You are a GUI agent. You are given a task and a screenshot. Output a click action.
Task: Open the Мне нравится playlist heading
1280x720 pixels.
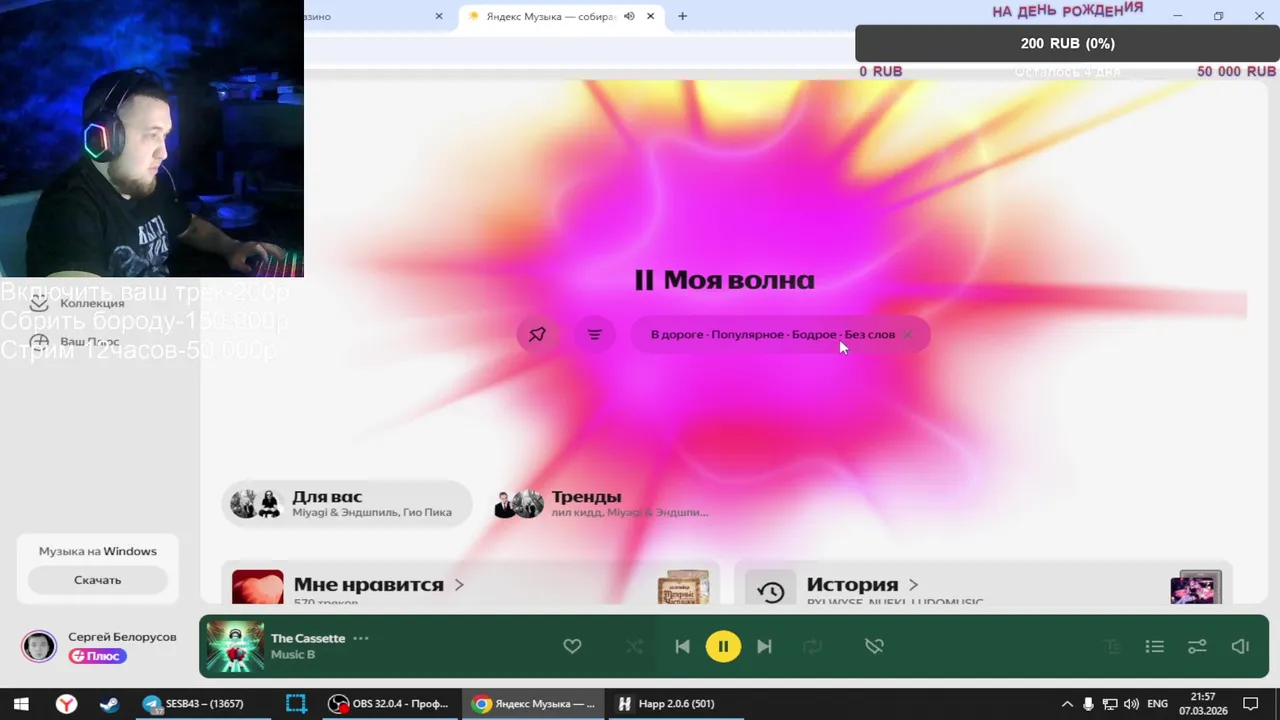[368, 584]
